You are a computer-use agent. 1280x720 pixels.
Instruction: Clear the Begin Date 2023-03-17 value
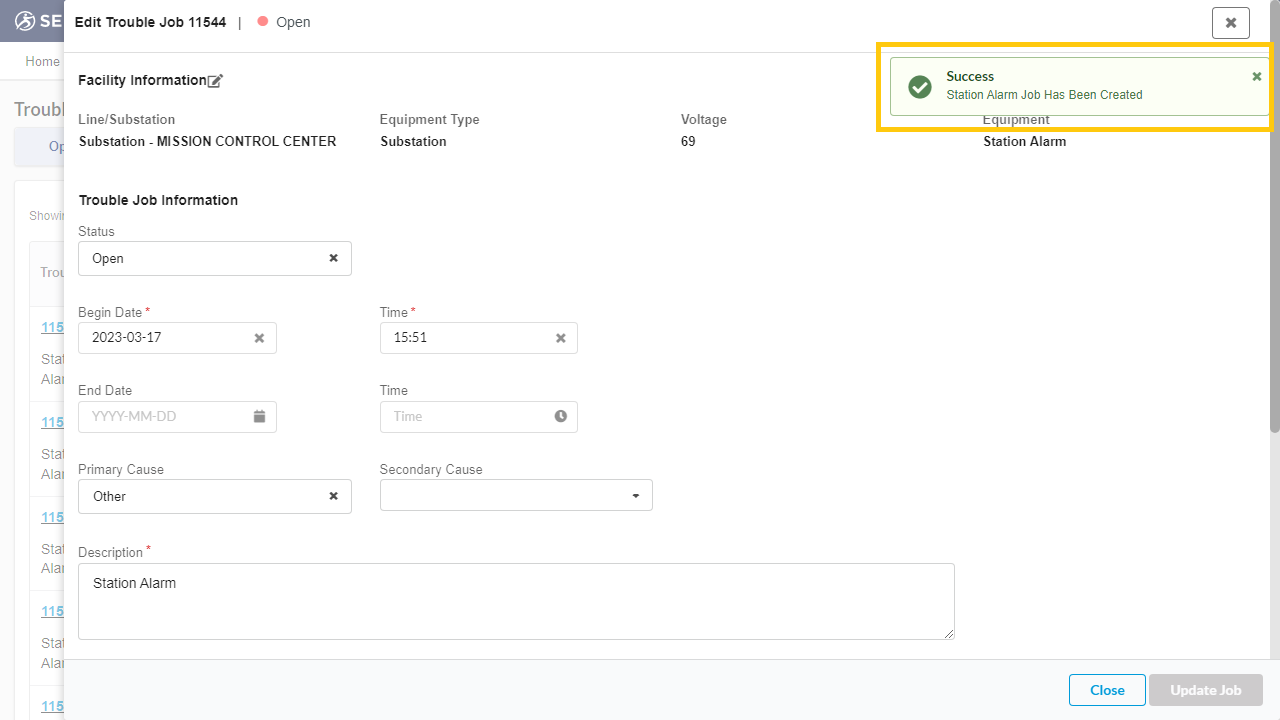tap(259, 338)
